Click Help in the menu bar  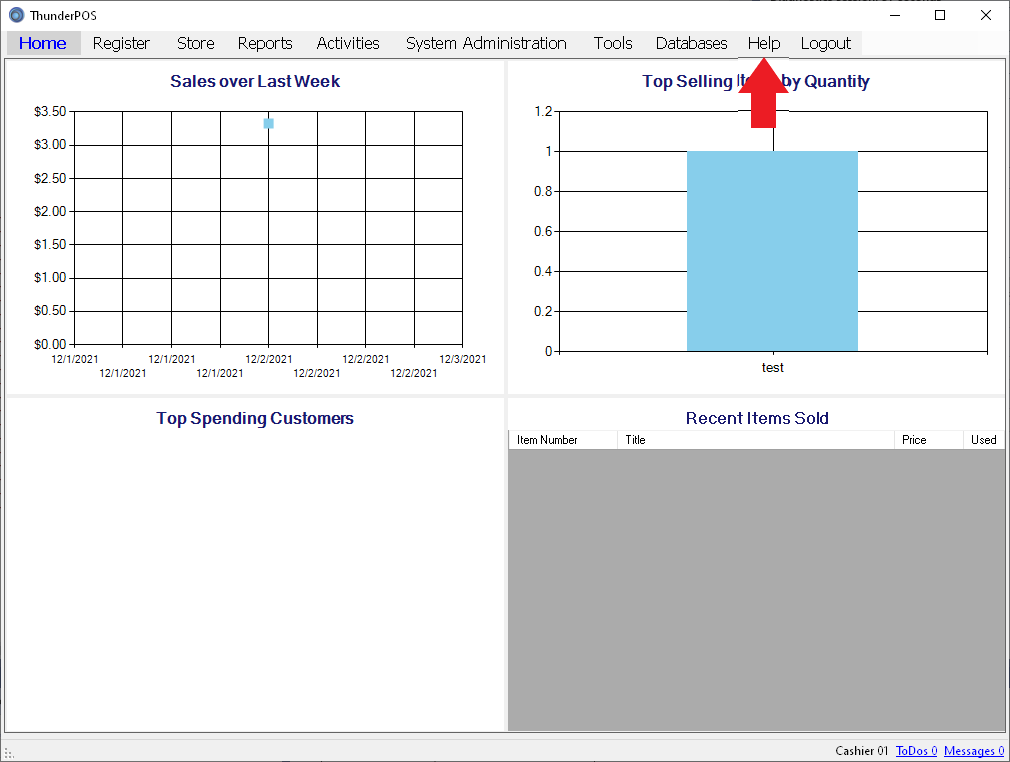pos(764,43)
